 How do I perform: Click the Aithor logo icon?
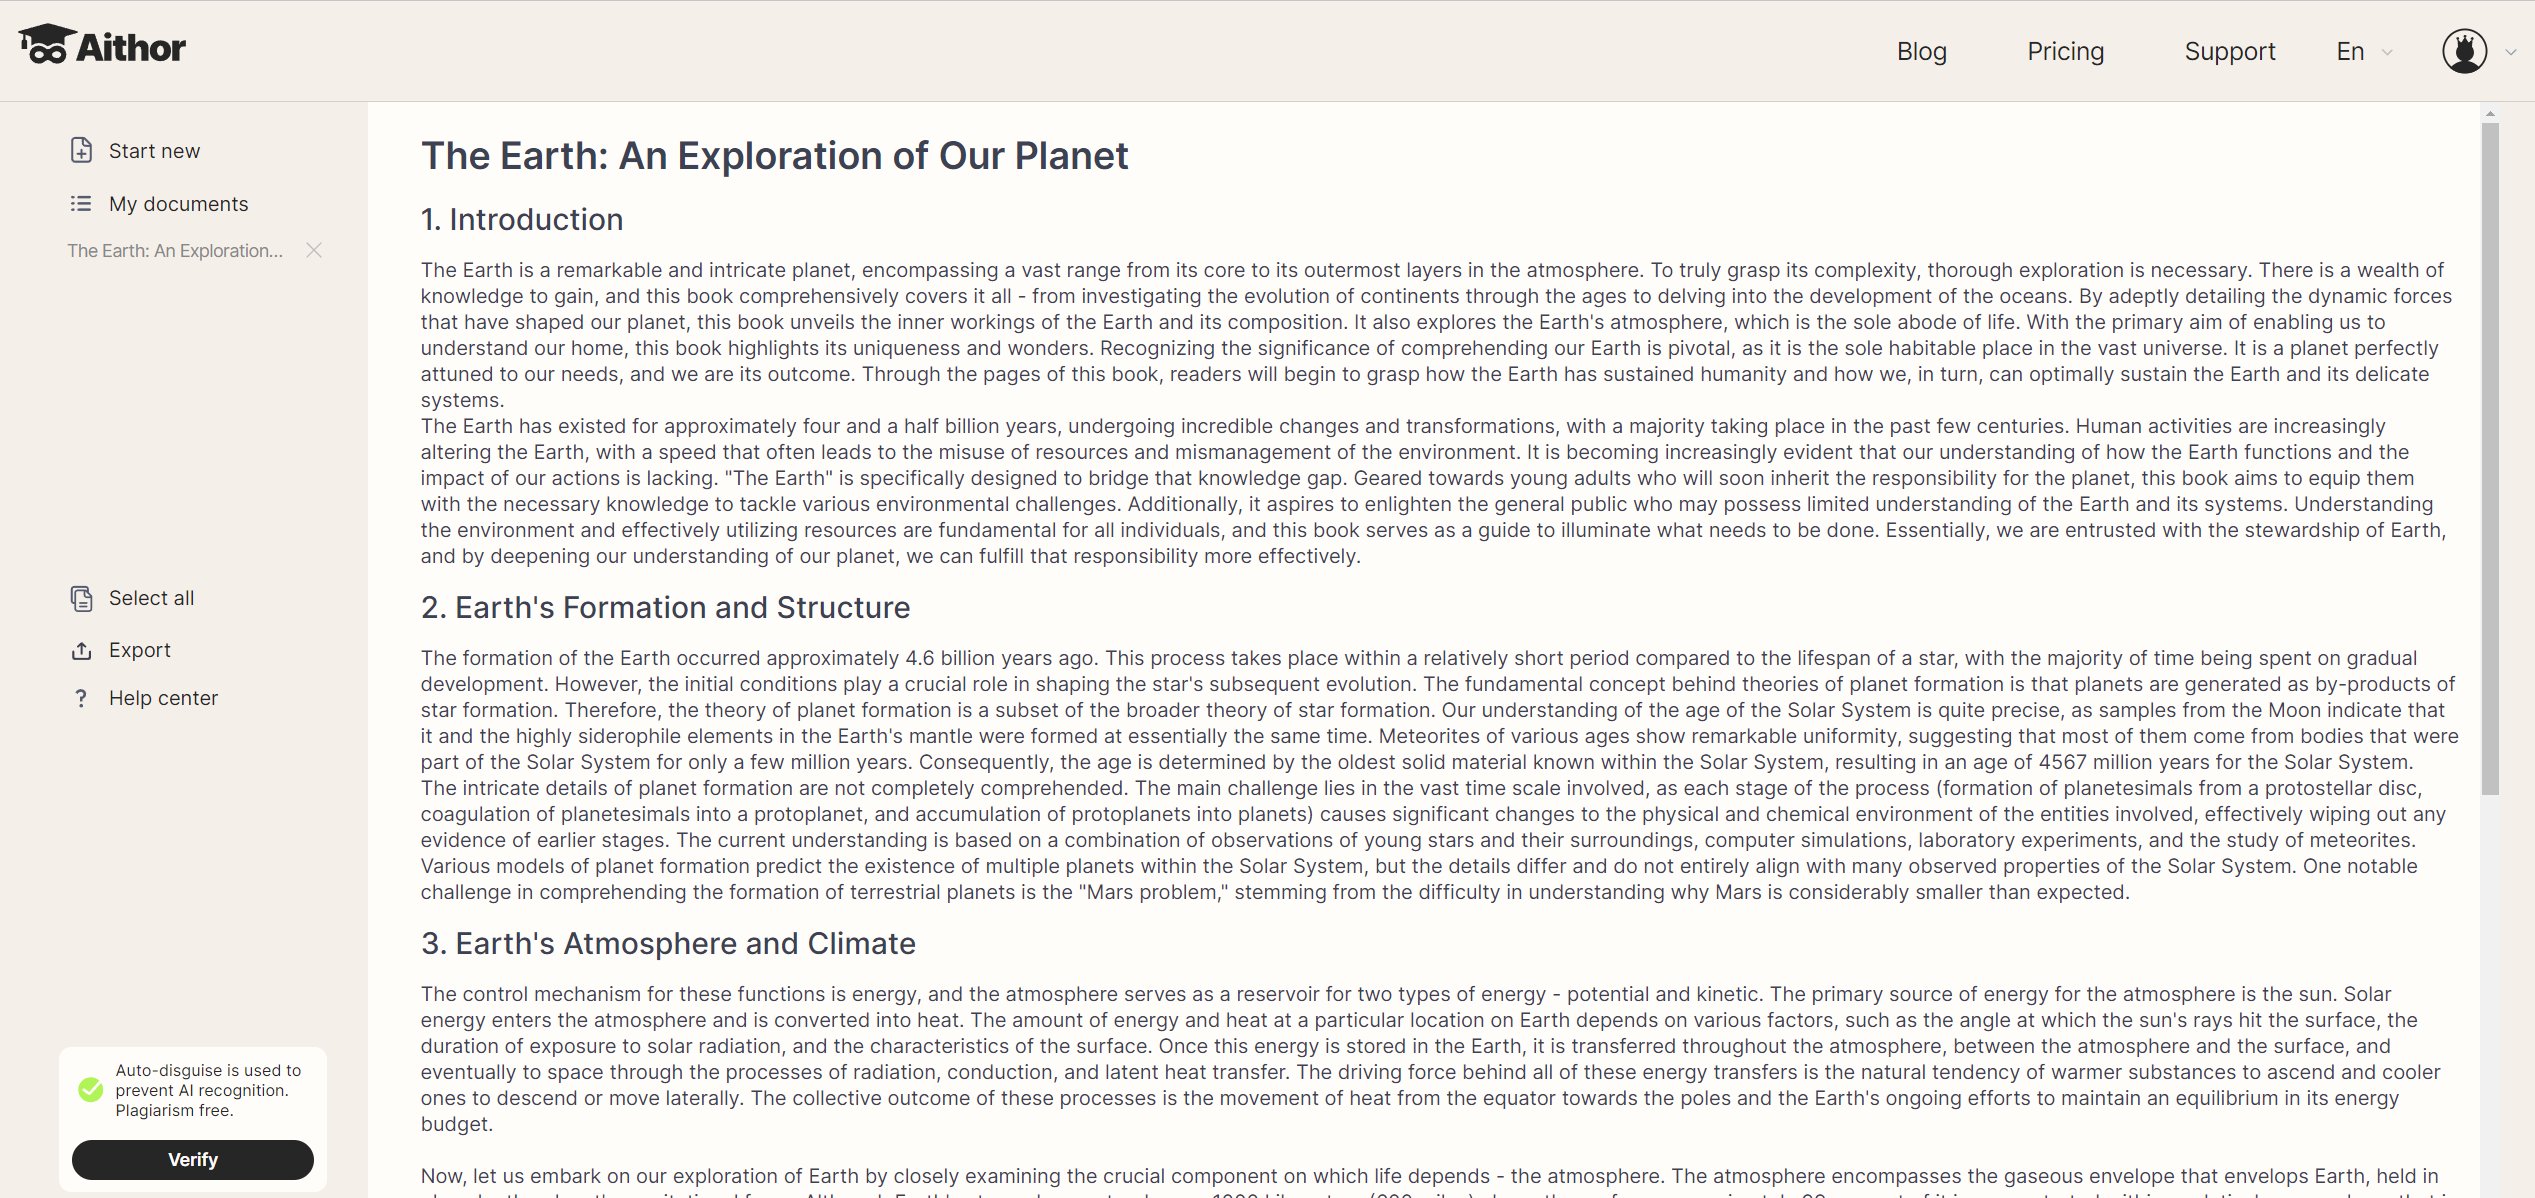click(x=46, y=45)
